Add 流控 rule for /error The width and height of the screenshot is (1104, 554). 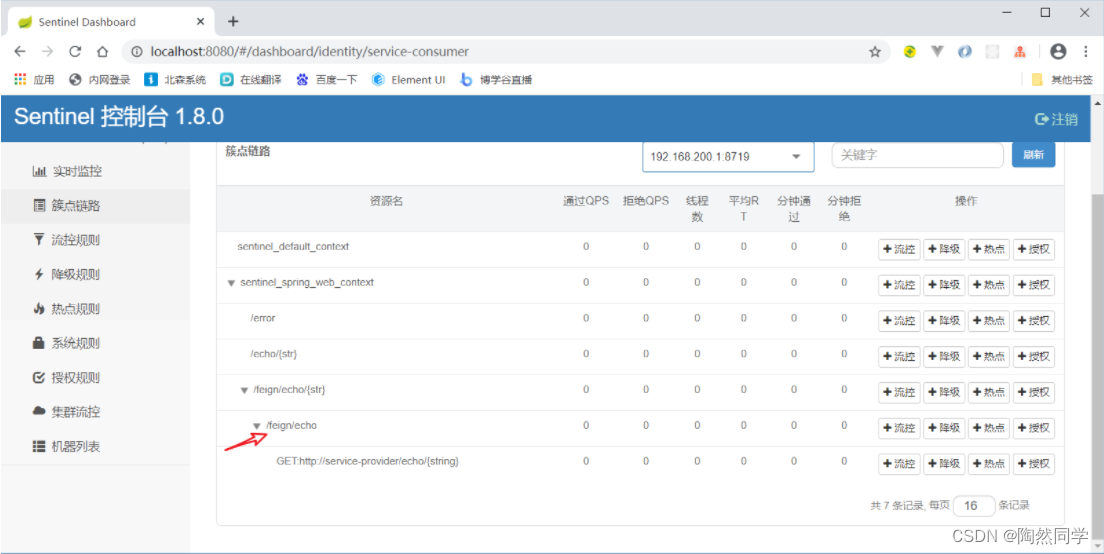[899, 321]
